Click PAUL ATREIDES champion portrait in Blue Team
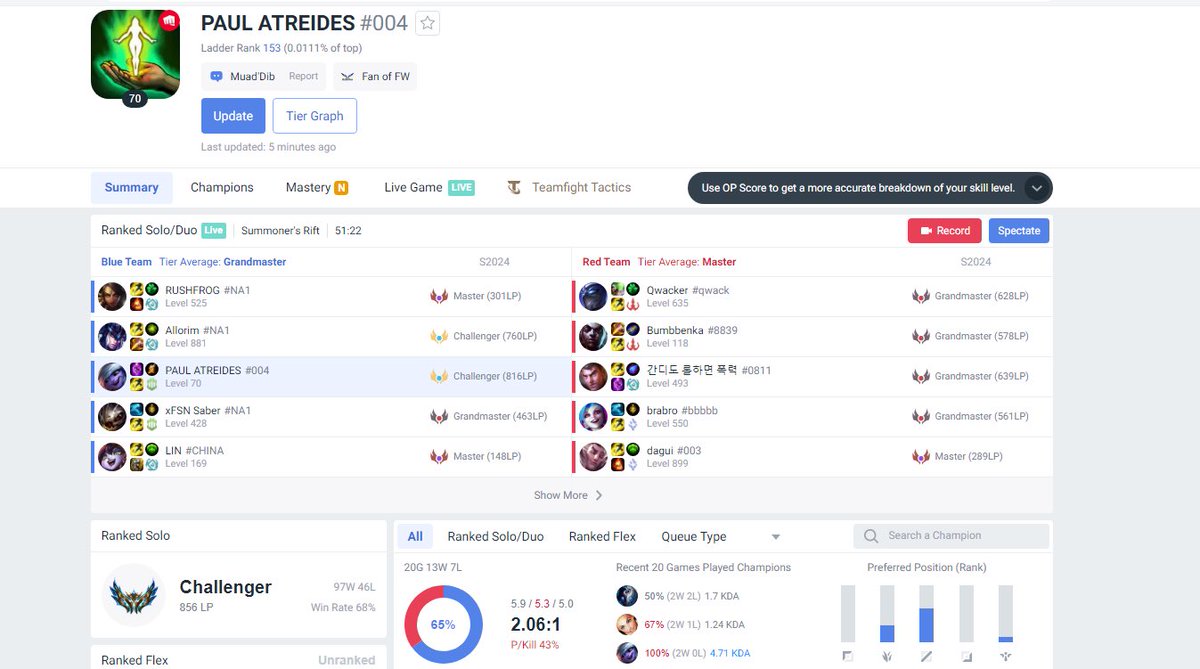The width and height of the screenshot is (1200, 669). coord(112,376)
